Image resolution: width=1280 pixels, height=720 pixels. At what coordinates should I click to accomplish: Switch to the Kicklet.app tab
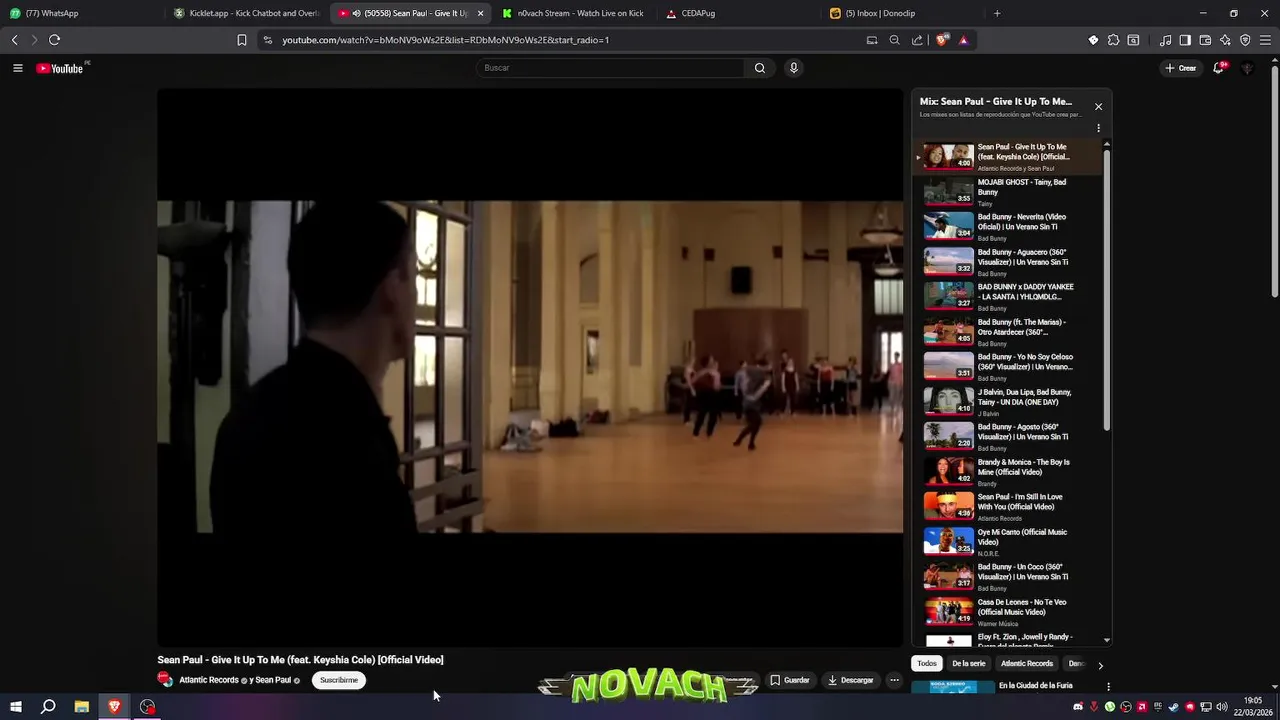(x=247, y=13)
